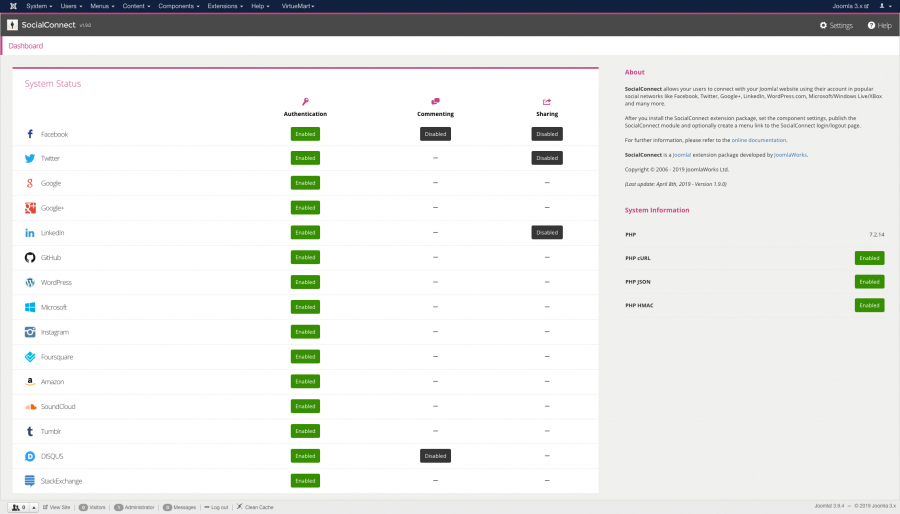Toggle DISQUS Commenting Disabled badge

tap(435, 456)
